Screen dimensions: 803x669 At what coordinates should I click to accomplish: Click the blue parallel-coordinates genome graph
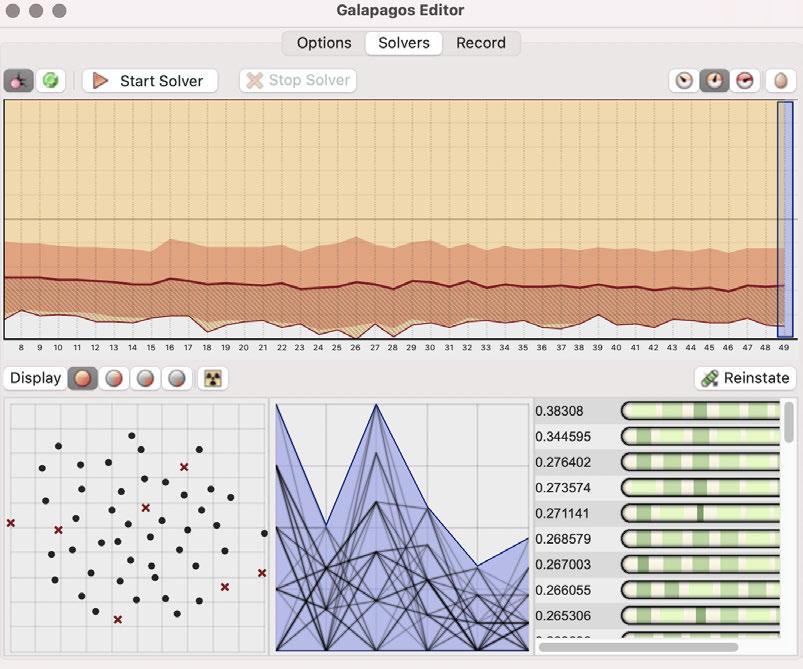point(402,527)
